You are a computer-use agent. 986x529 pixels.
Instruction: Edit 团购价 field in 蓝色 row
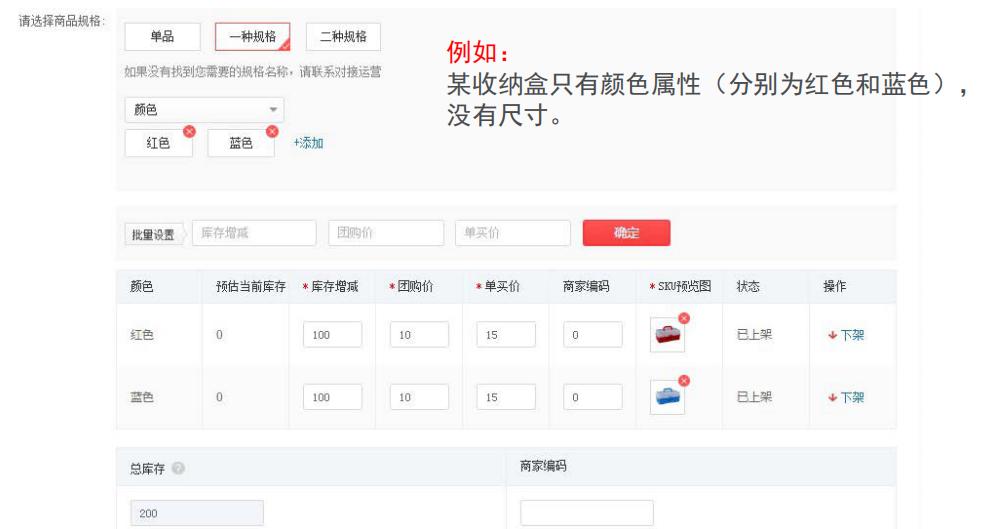click(419, 397)
